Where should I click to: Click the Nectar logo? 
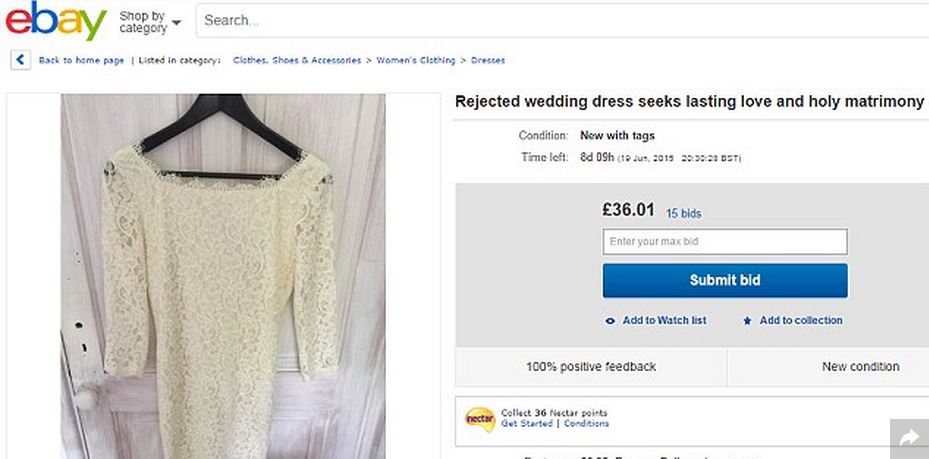[480, 418]
